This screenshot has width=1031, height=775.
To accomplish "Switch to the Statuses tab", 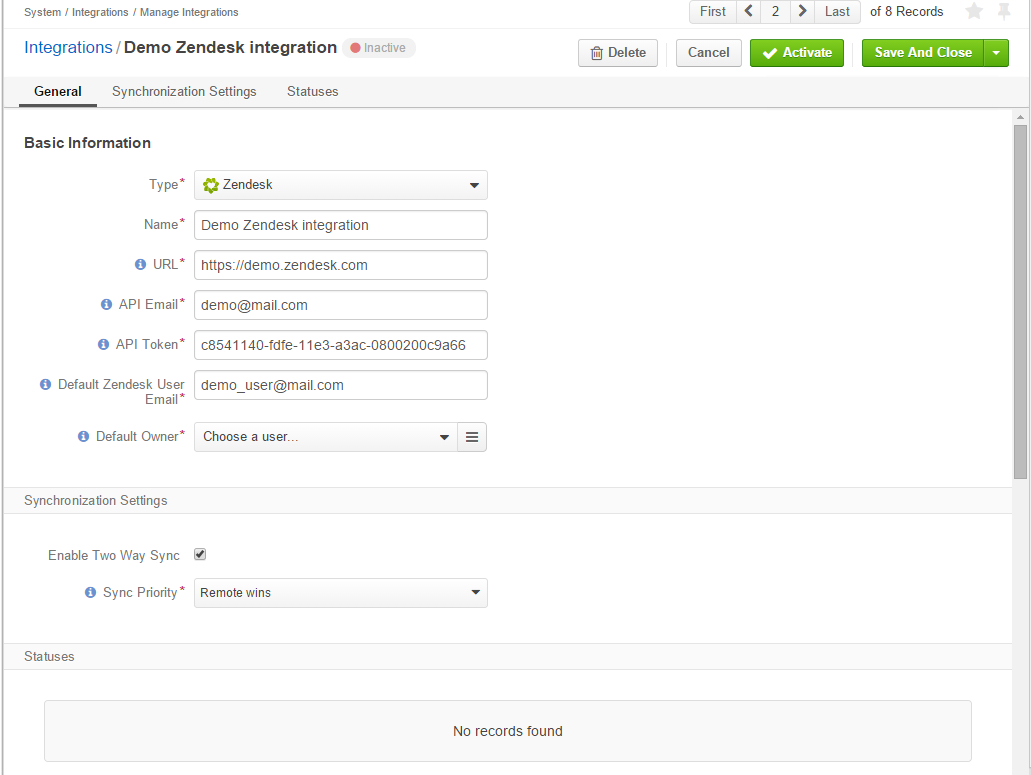I will click(312, 91).
